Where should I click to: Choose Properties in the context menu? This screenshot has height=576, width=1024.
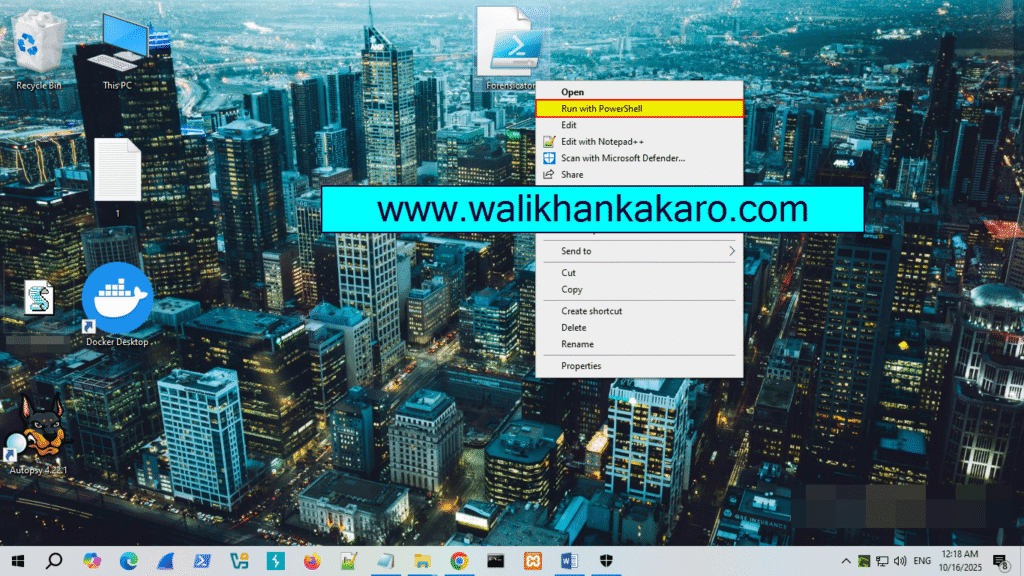pyautogui.click(x=581, y=366)
